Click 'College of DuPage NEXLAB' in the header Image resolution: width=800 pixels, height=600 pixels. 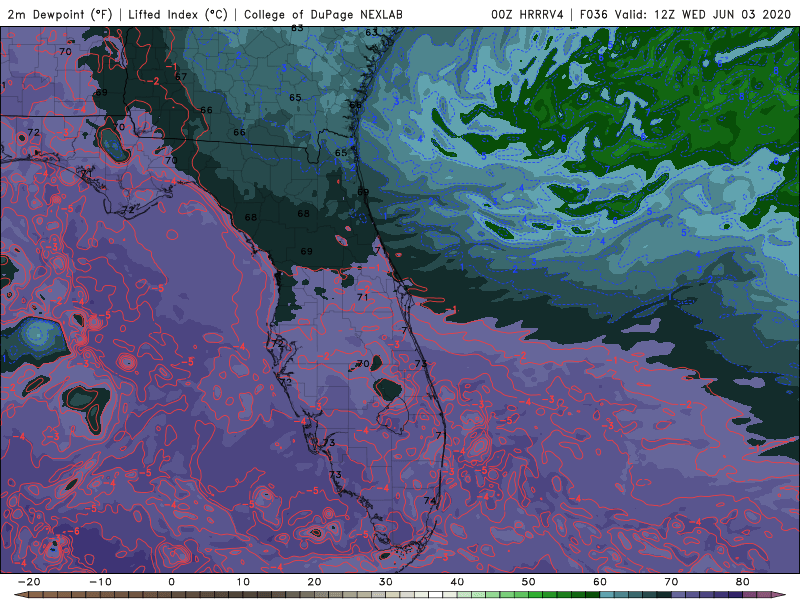coord(323,14)
